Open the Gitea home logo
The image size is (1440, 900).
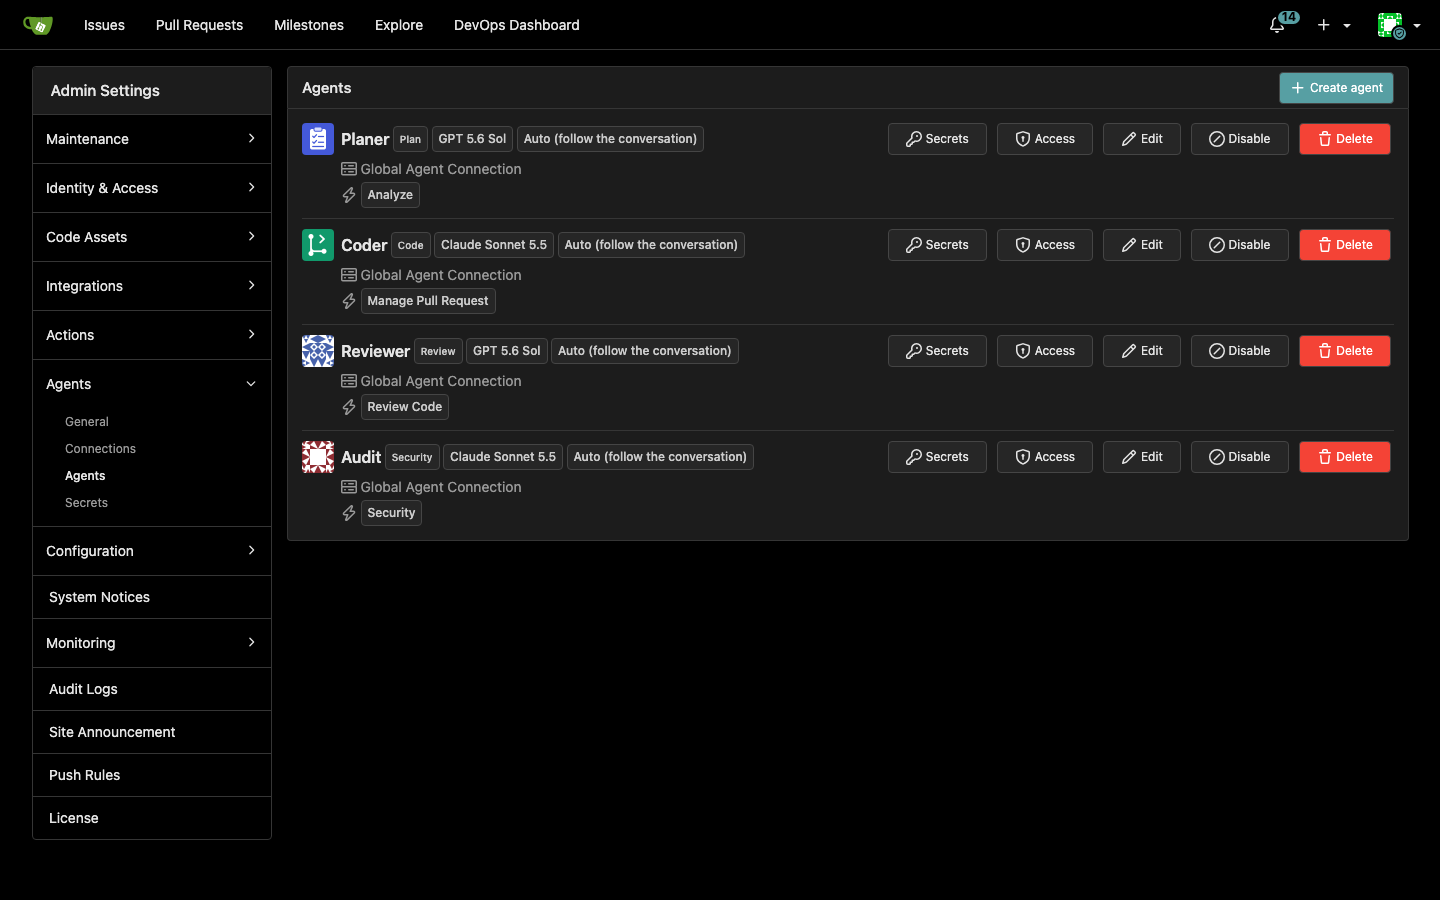pyautogui.click(x=38, y=25)
